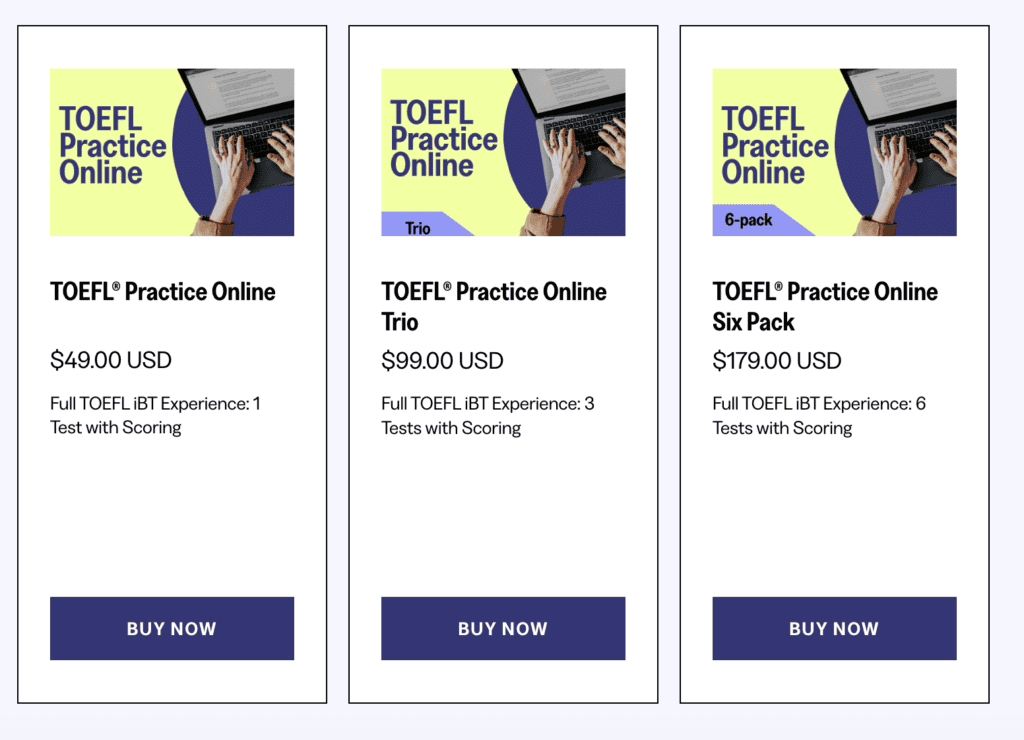The width and height of the screenshot is (1024, 740).
Task: Click the 6-pack banner image
Action: click(x=834, y=151)
